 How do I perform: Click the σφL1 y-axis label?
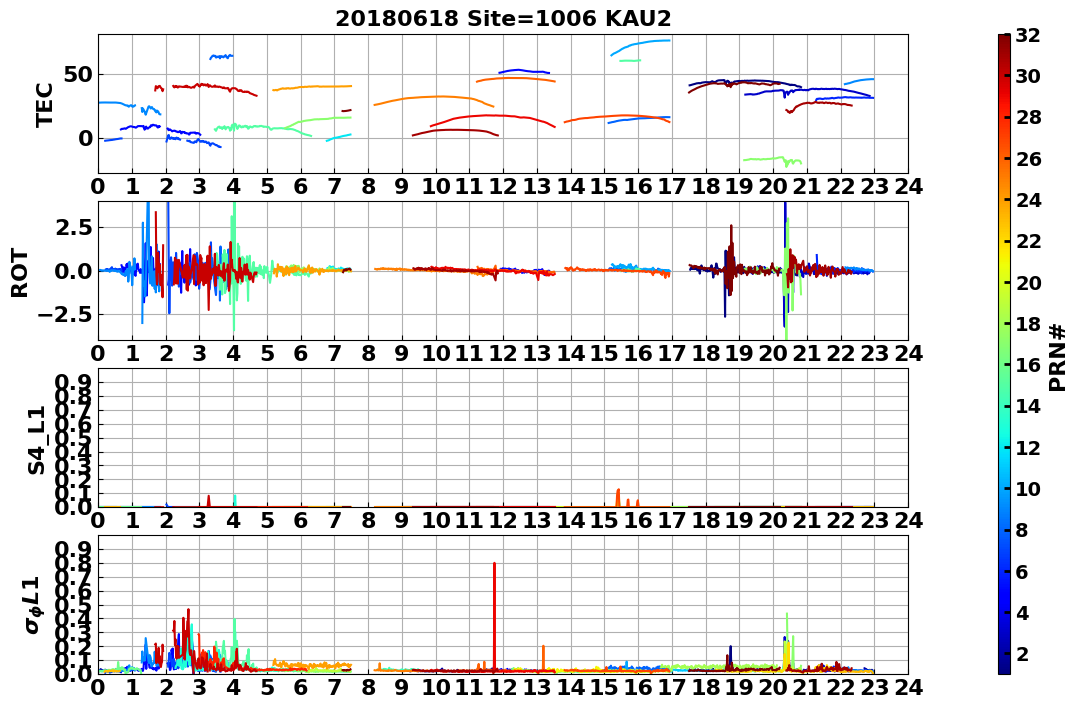click(x=34, y=605)
